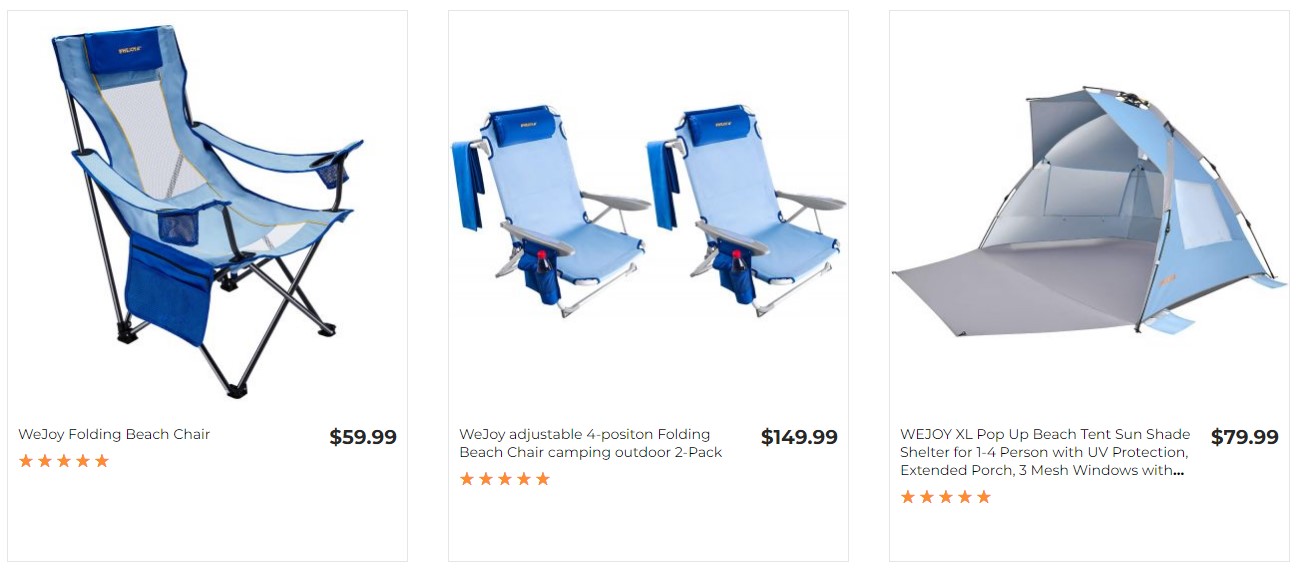Click the $79.99 price

[1245, 437]
